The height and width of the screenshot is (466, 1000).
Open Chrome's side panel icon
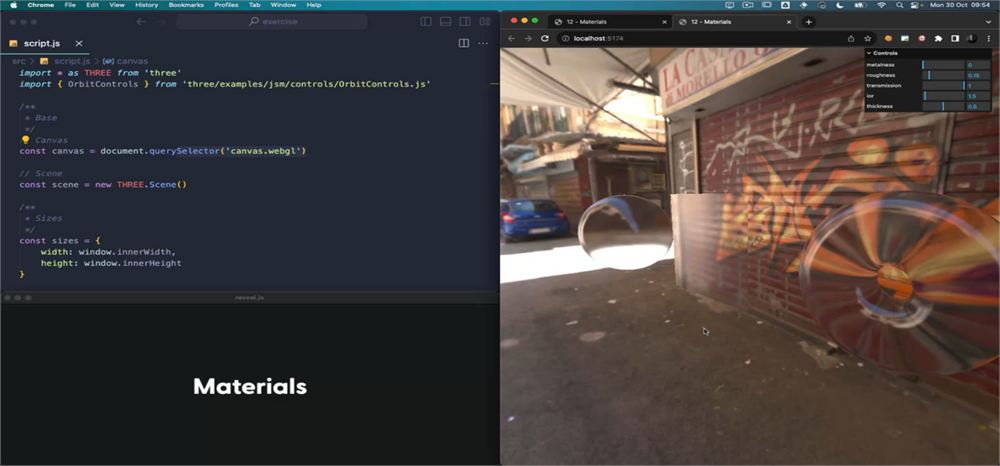click(955, 38)
